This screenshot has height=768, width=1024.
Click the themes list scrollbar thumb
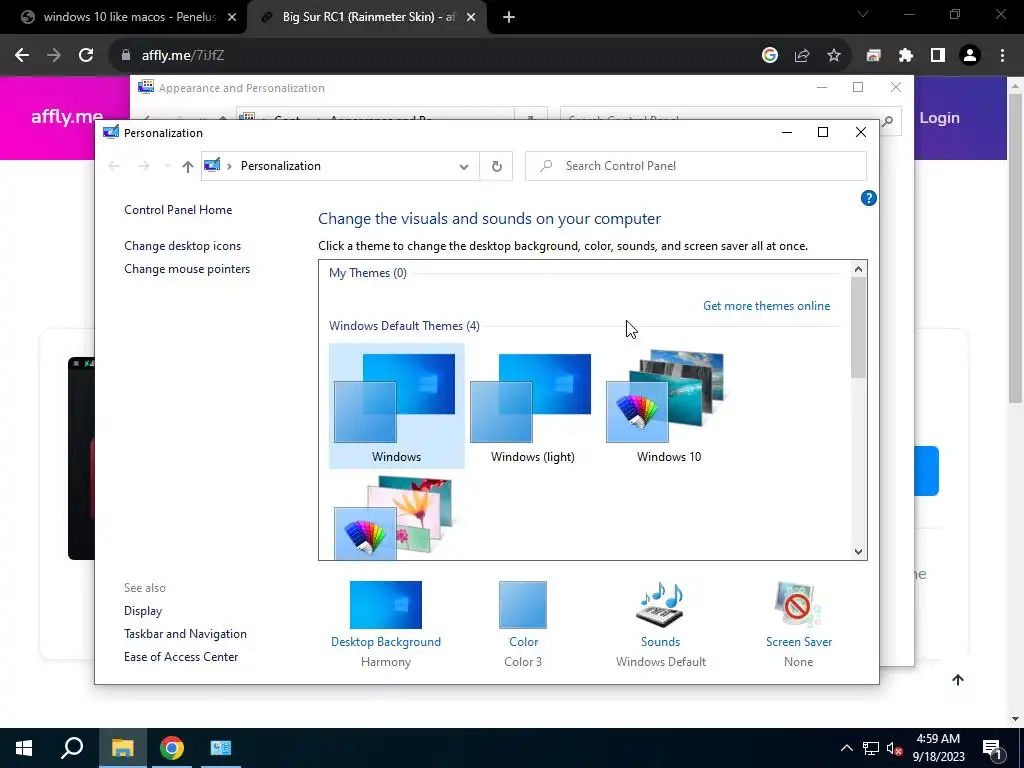click(858, 327)
